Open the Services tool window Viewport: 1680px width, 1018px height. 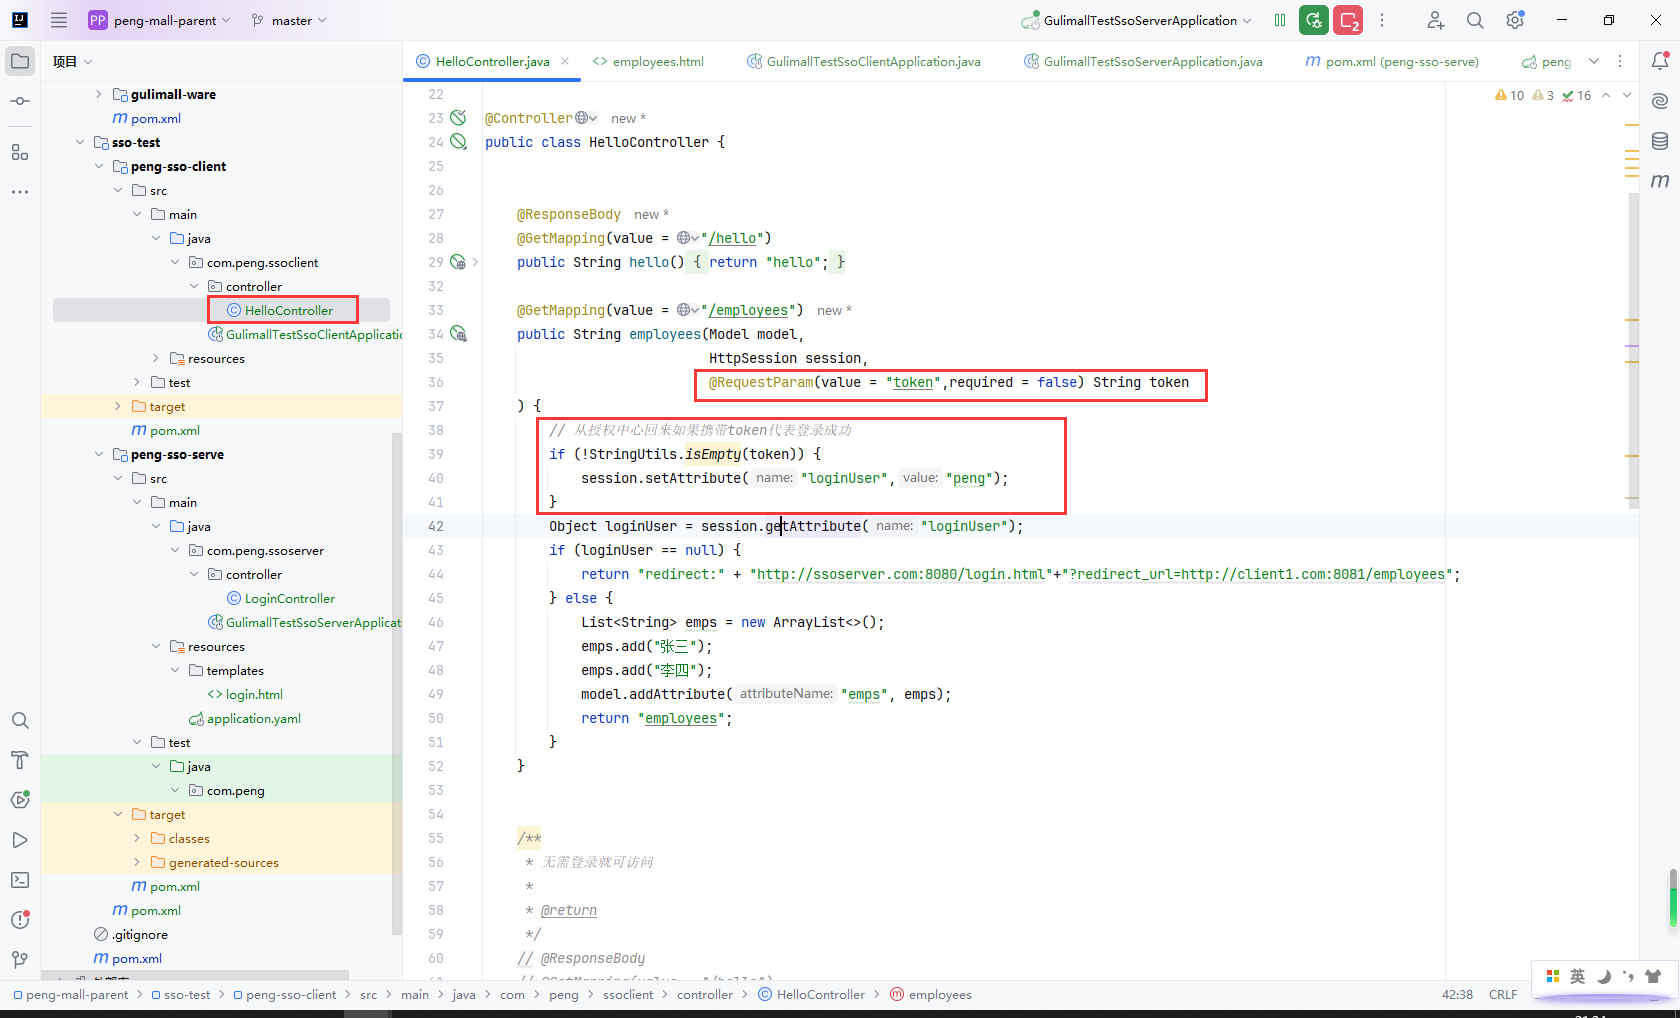20,800
